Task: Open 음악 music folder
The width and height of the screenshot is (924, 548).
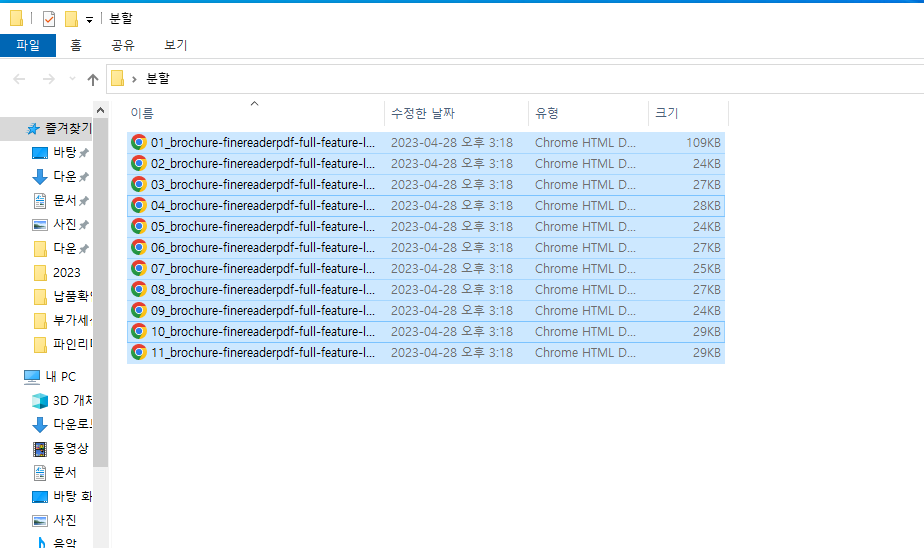Action: pyautogui.click(x=59, y=542)
